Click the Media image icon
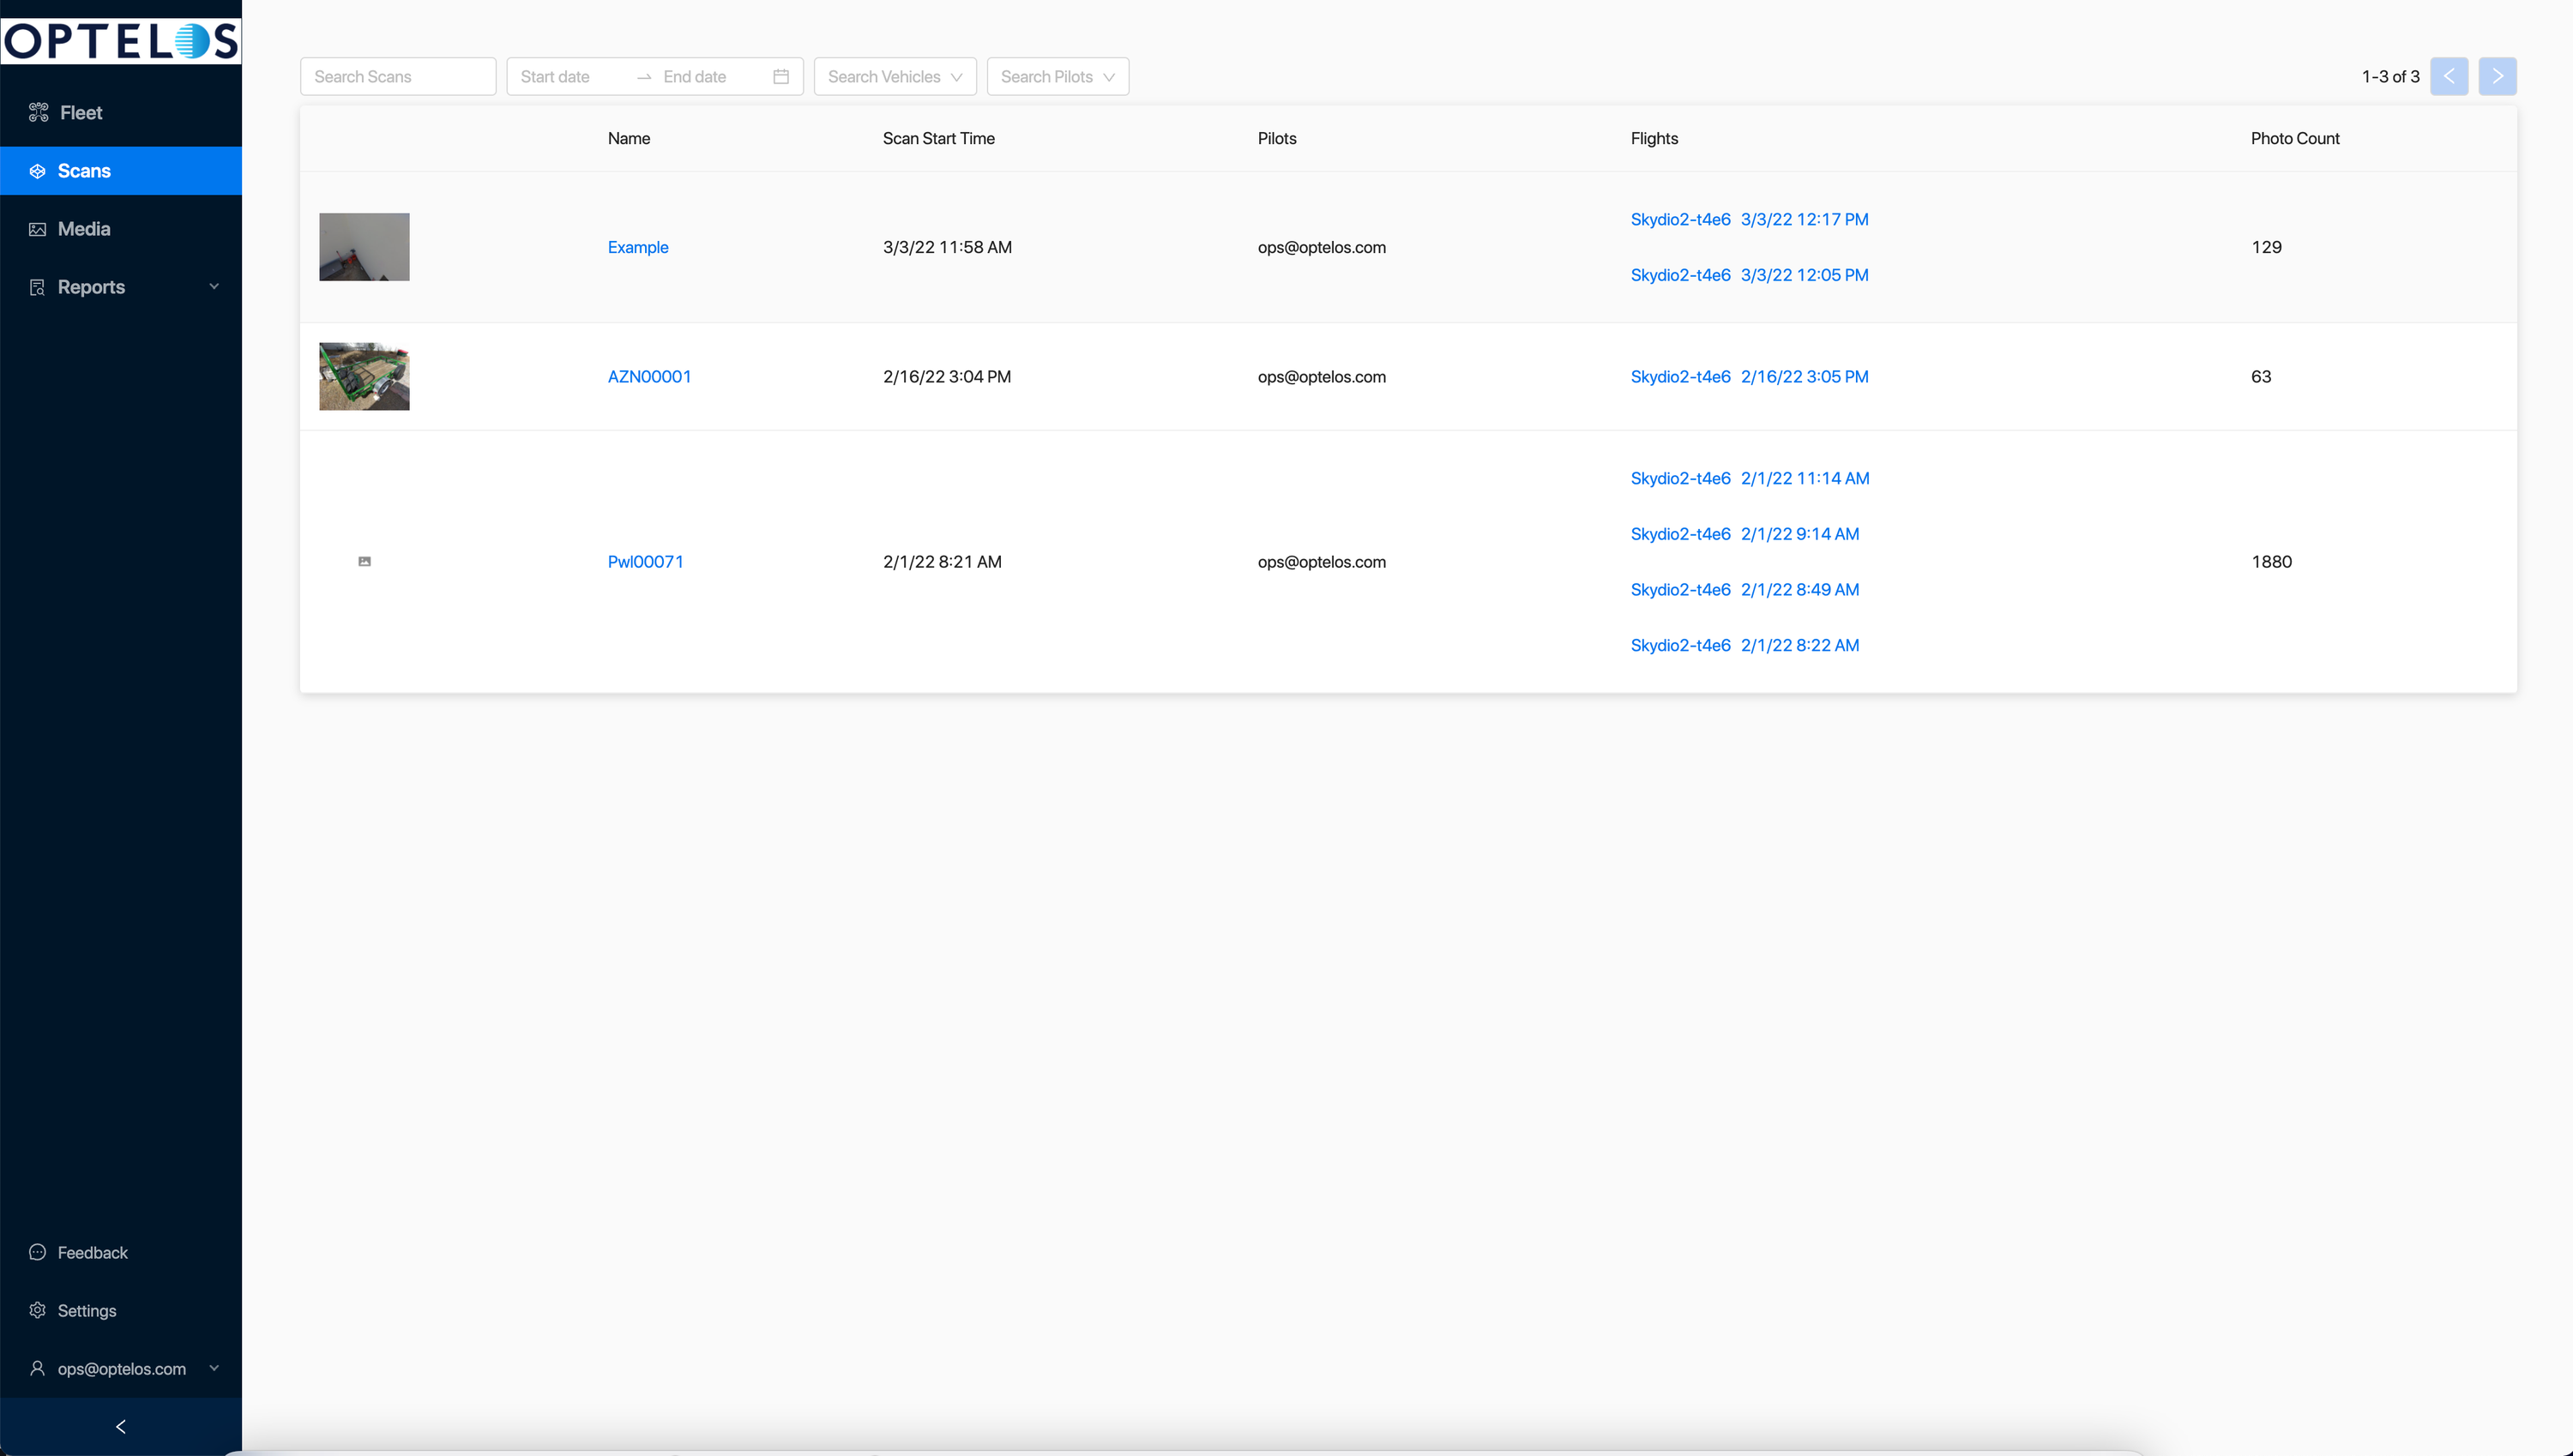The width and height of the screenshot is (2573, 1456). click(x=38, y=229)
